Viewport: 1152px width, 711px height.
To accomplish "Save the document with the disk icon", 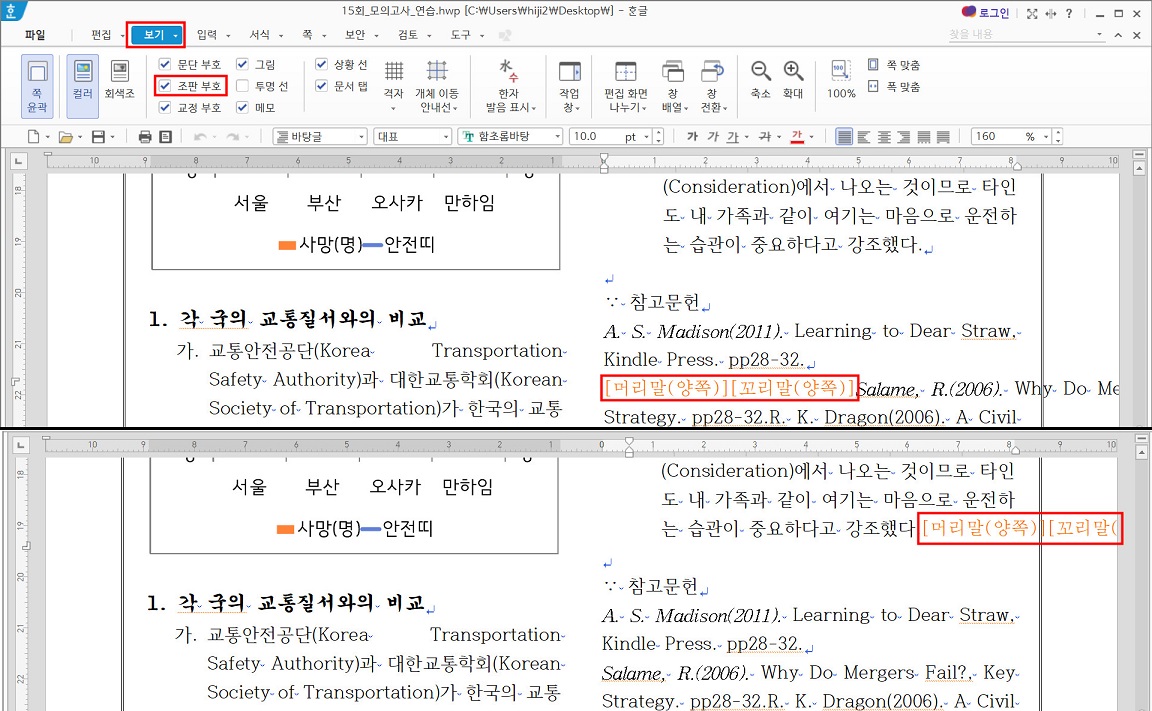I will [98, 137].
